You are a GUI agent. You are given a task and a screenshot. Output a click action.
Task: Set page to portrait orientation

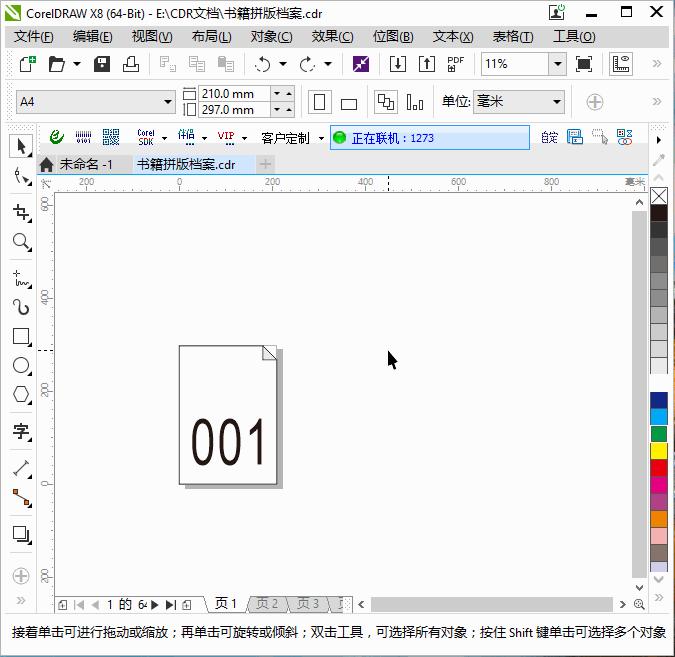(x=319, y=102)
